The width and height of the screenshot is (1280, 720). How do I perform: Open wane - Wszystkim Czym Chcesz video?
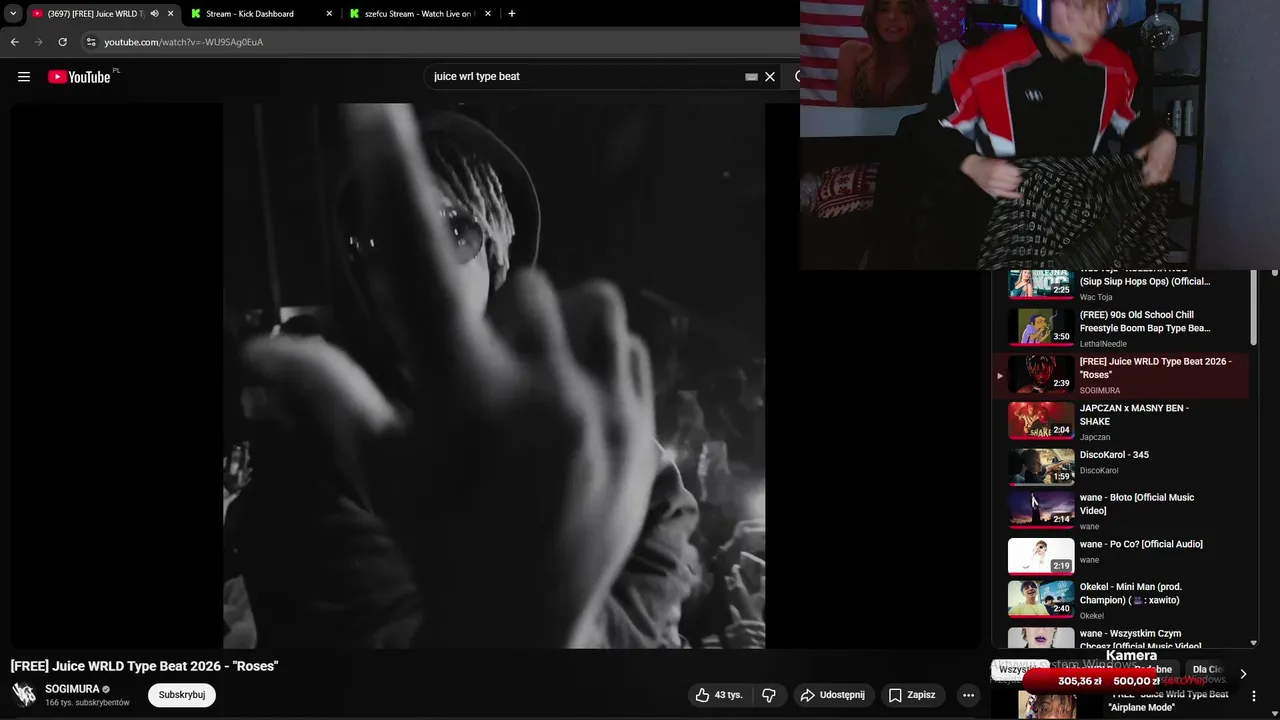click(1120, 638)
